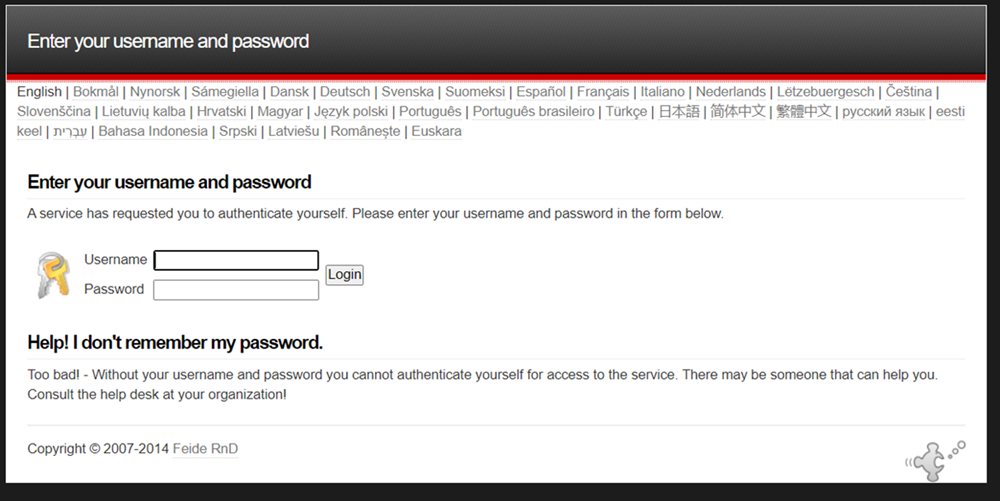Focus the Username text field
The width and height of the screenshot is (1000, 501).
236,260
